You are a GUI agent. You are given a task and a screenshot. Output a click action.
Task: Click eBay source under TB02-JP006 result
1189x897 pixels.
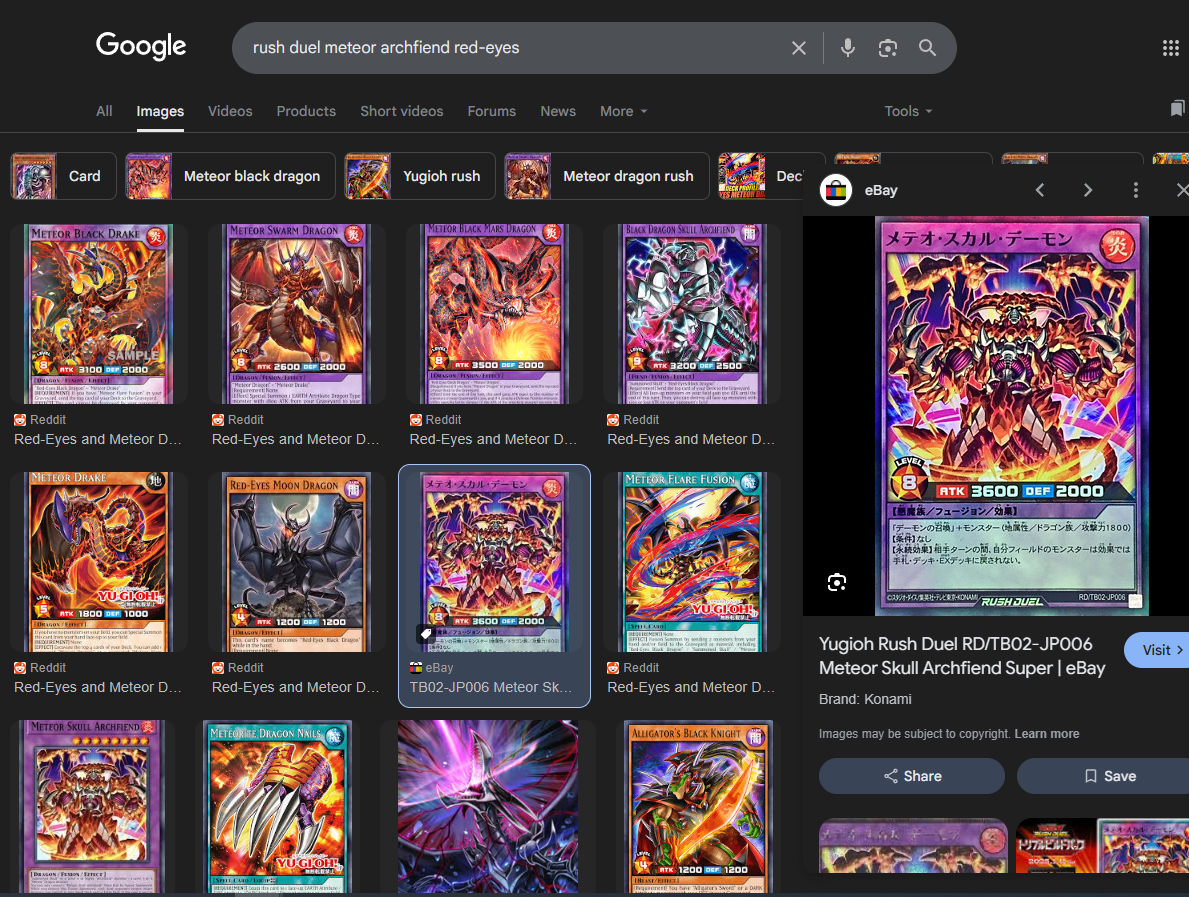pos(431,668)
